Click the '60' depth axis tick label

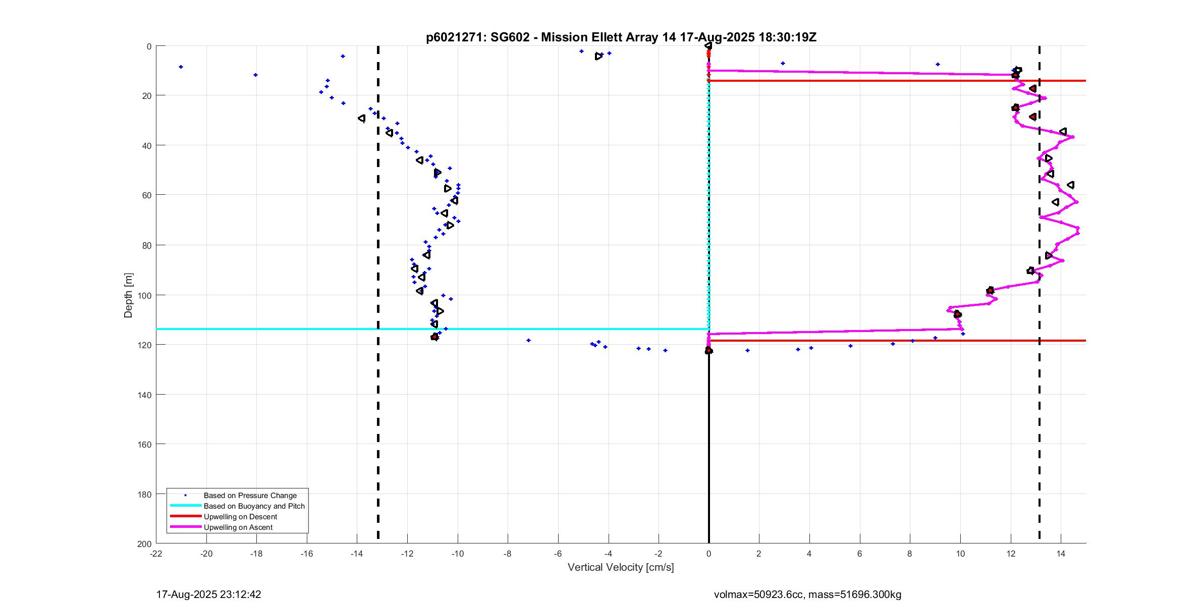pos(146,195)
